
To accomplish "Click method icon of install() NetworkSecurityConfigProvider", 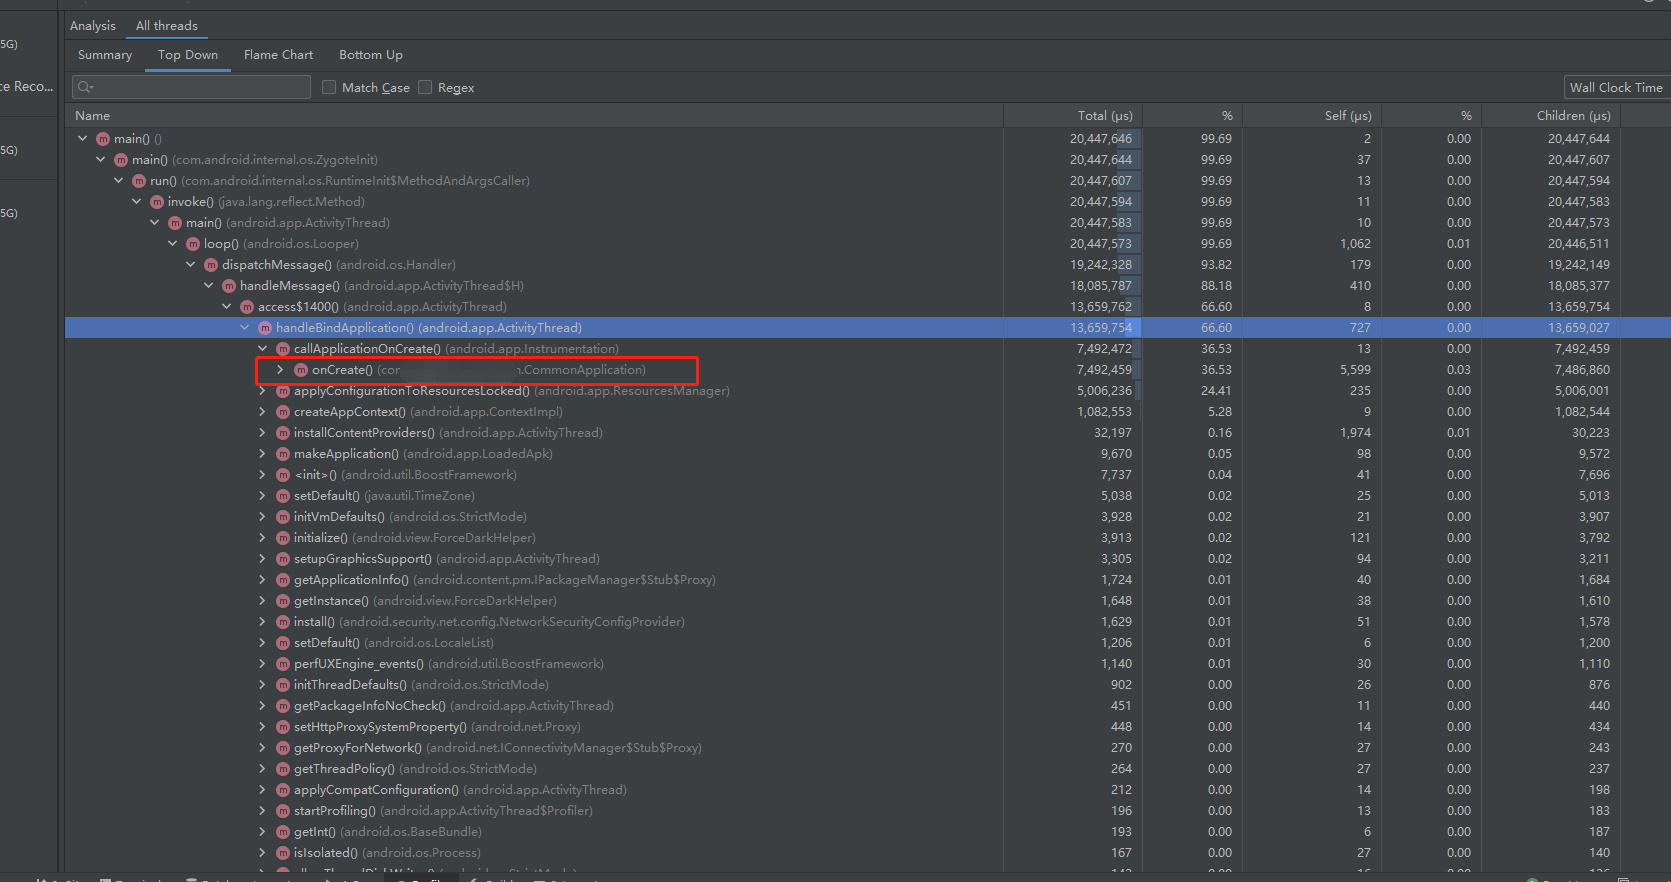I will [283, 622].
